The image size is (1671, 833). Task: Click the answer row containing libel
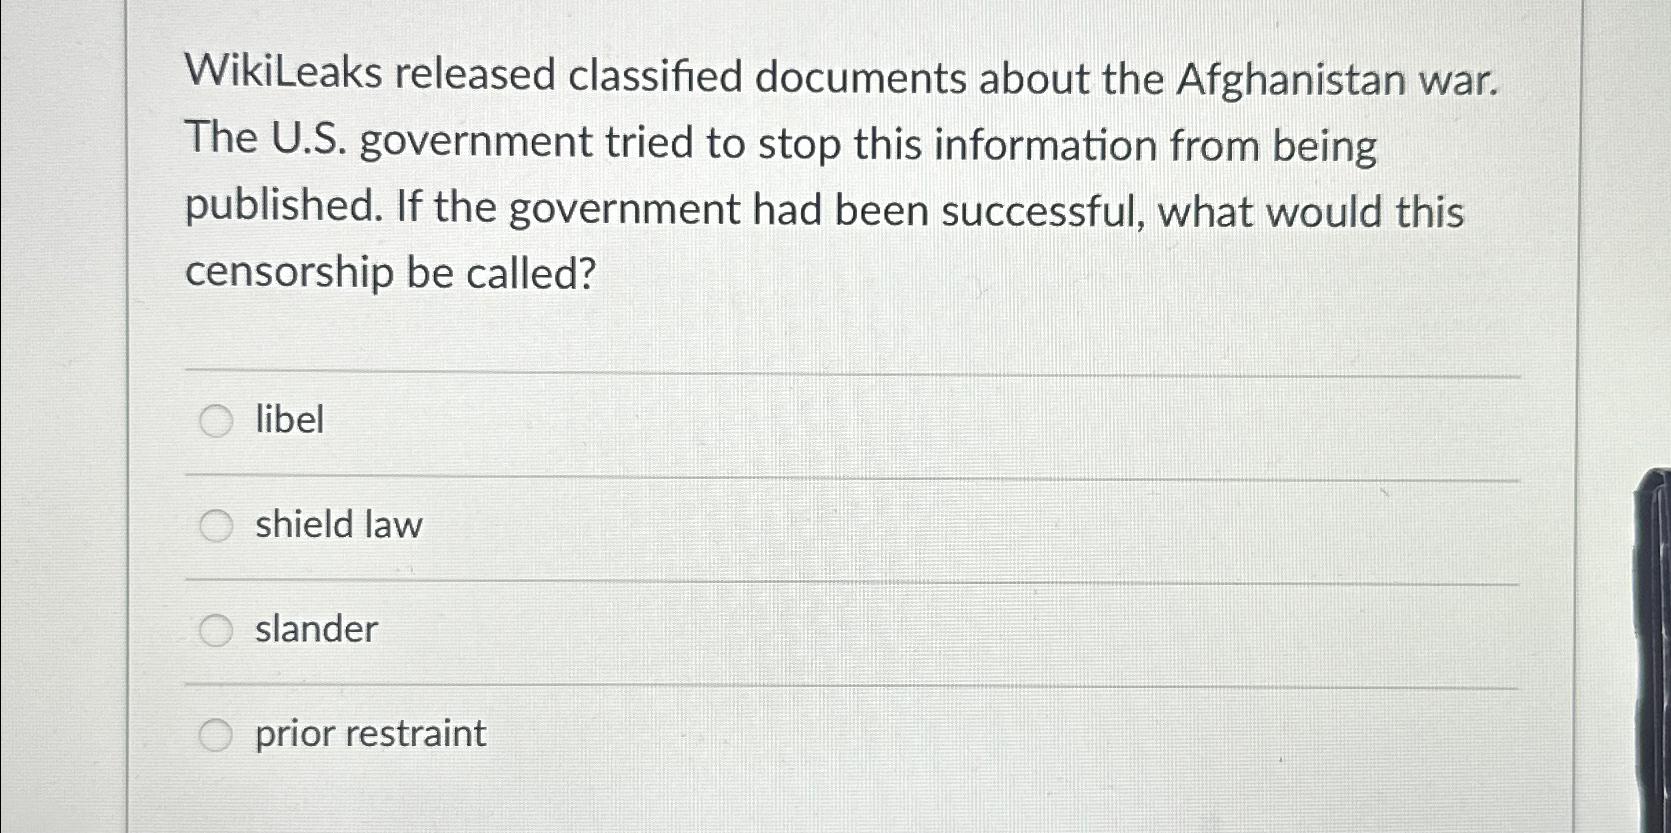pos(700,422)
